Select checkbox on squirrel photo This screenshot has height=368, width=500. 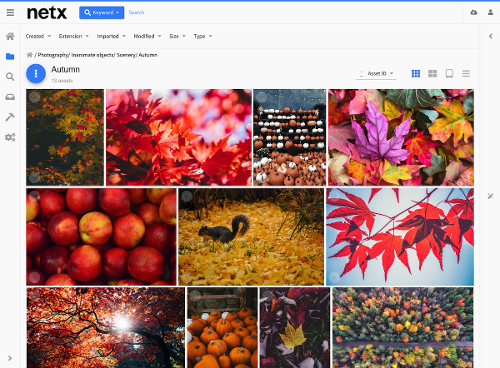coord(186,196)
